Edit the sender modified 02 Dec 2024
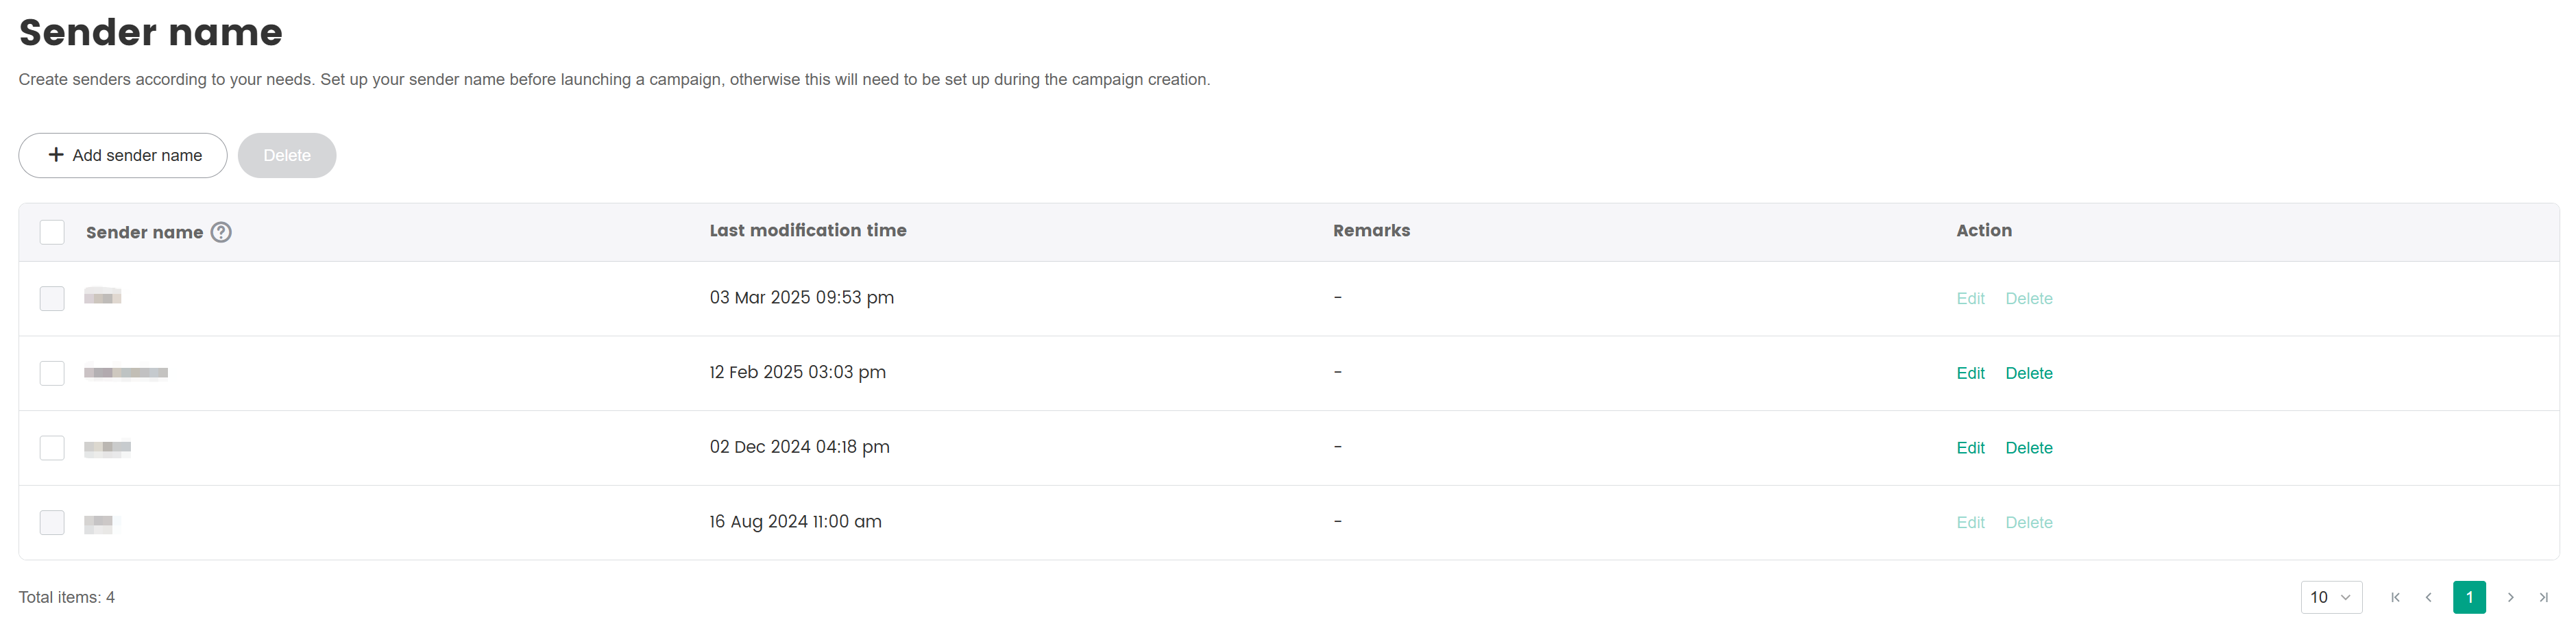 (x=1970, y=448)
